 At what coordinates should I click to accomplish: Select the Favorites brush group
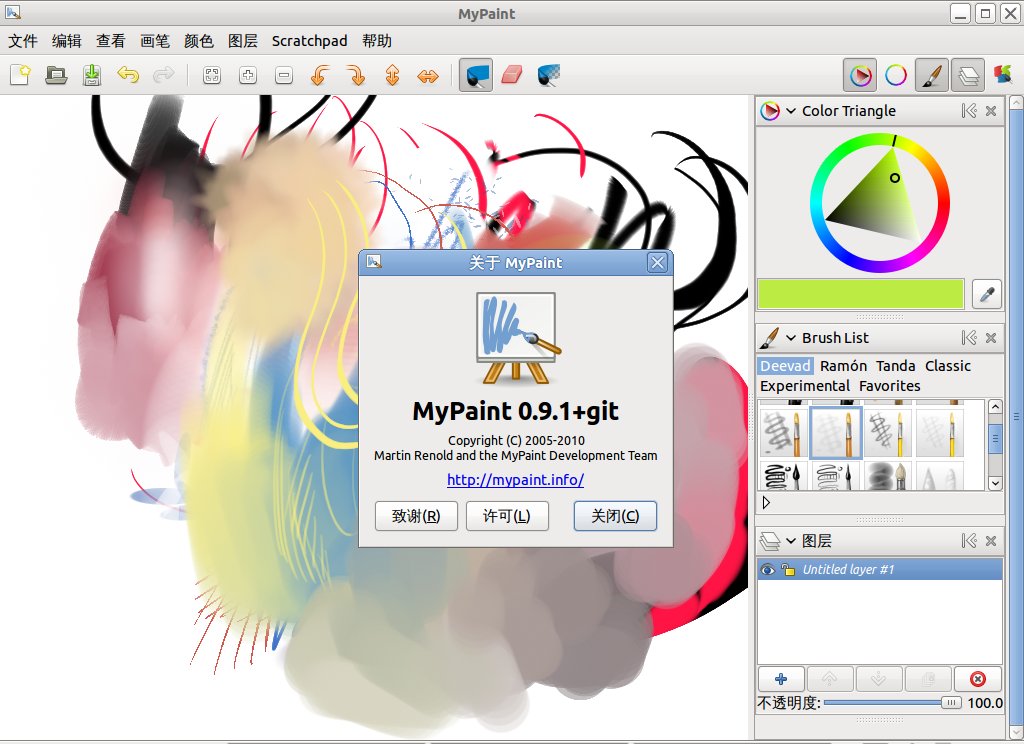coord(889,386)
